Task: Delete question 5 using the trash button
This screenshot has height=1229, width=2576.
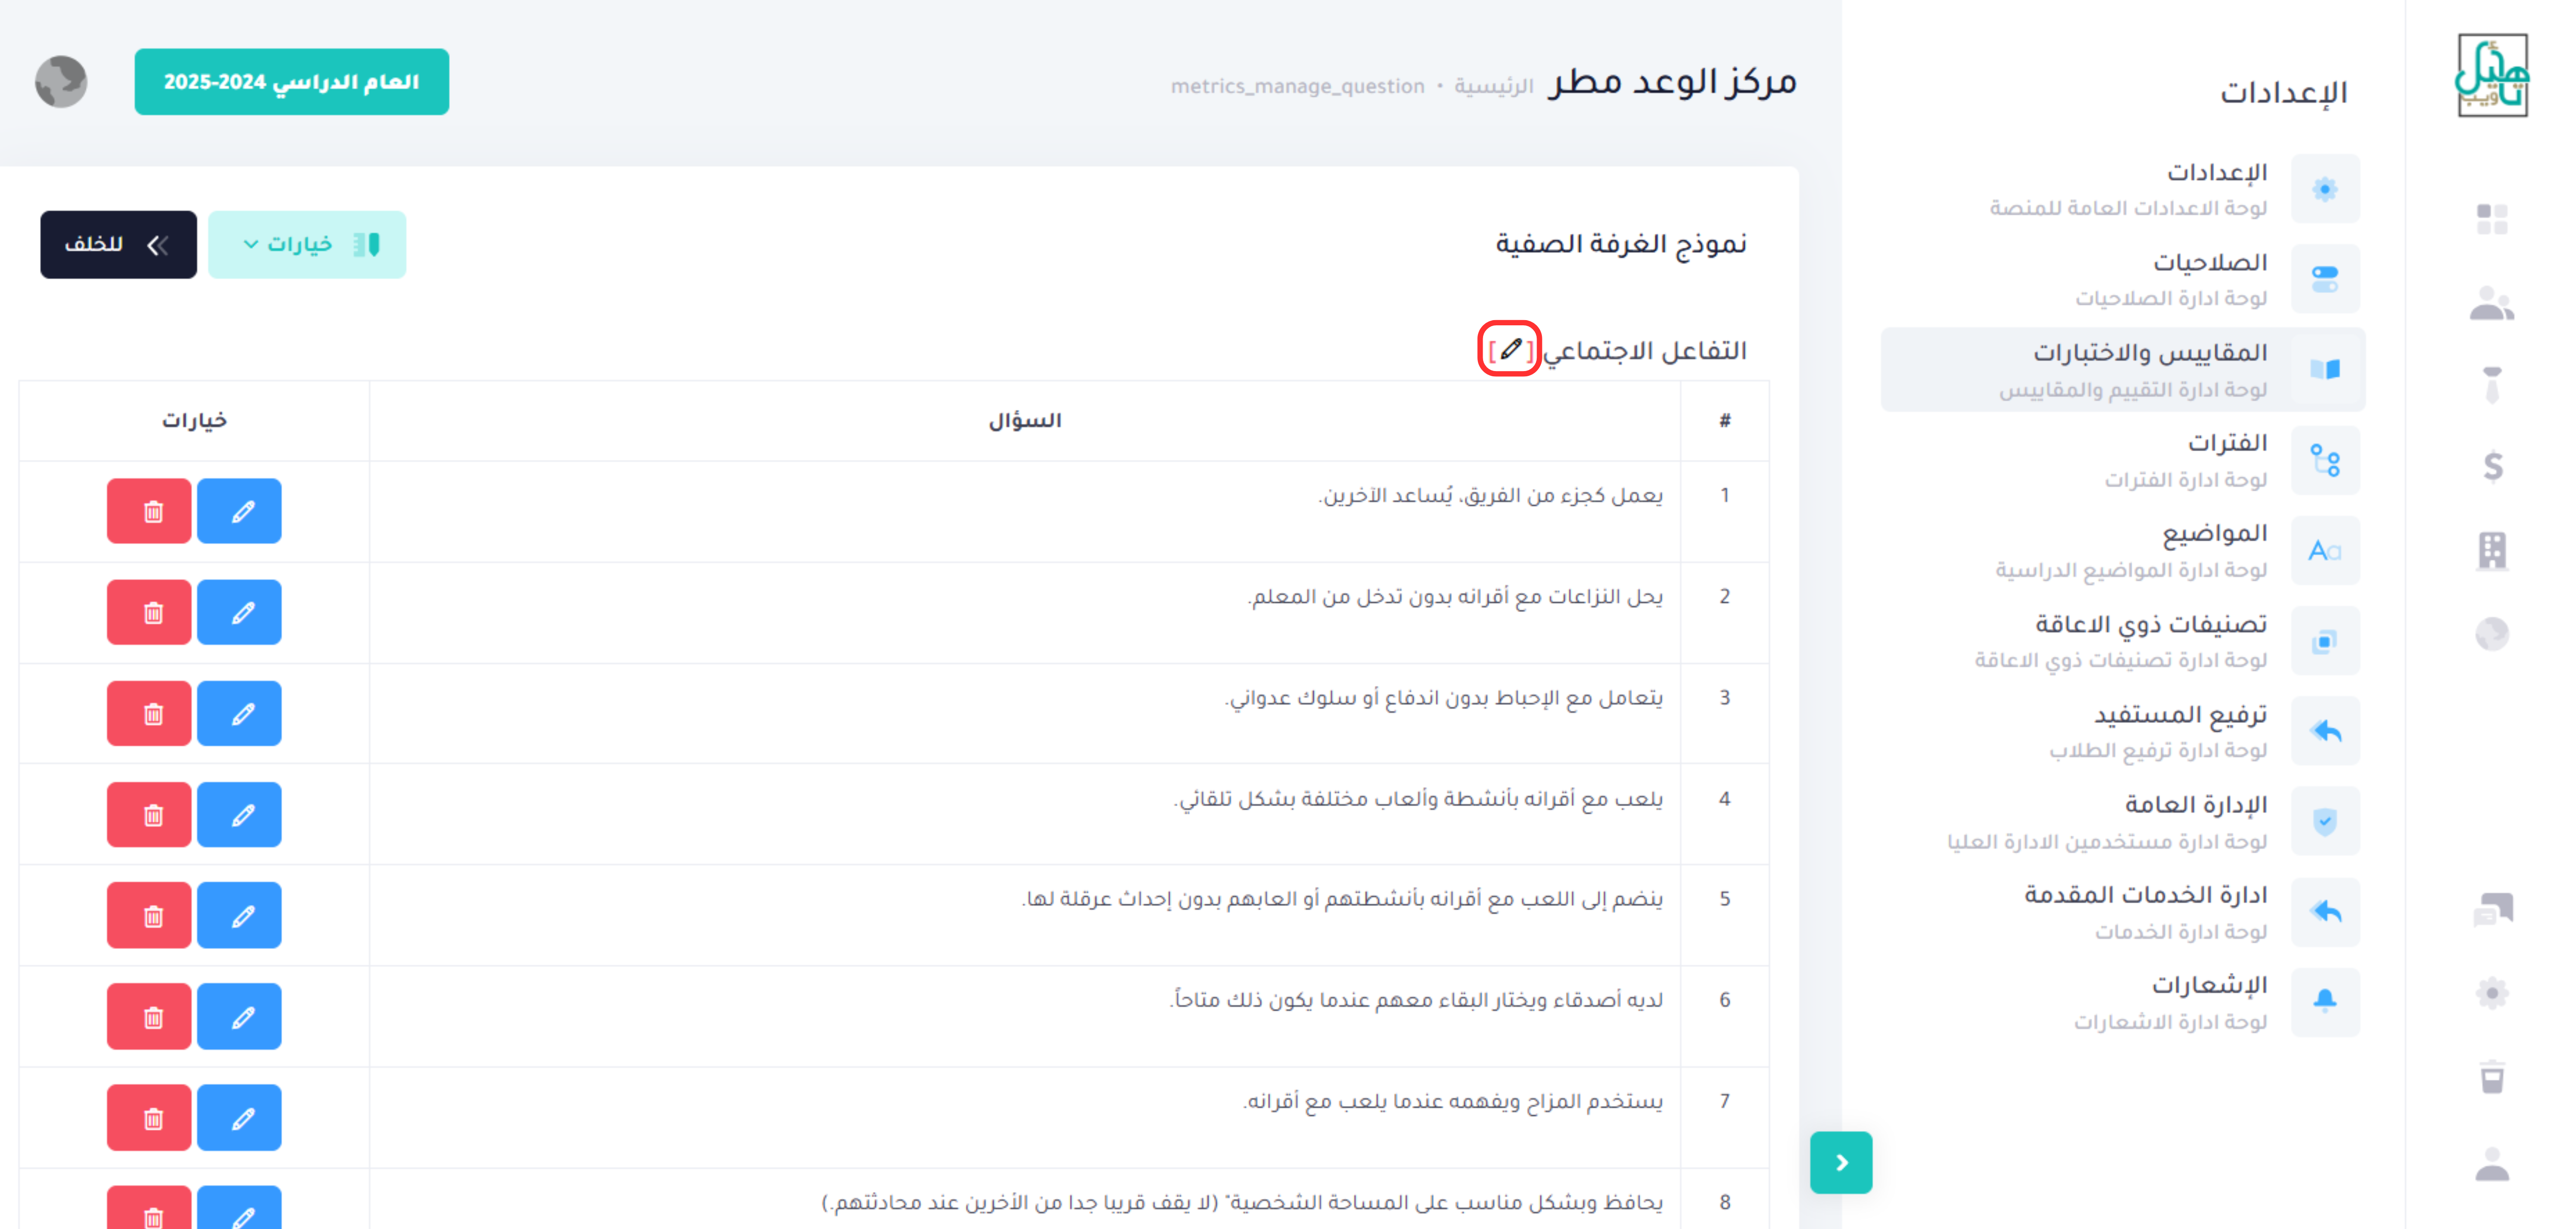Action: pyautogui.click(x=149, y=915)
